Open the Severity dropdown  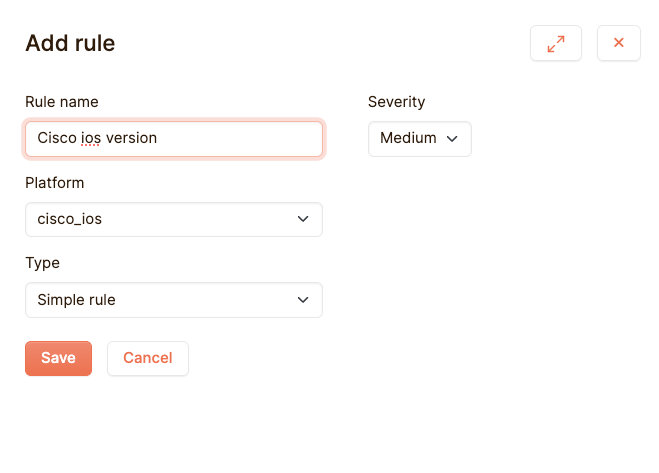[420, 139]
